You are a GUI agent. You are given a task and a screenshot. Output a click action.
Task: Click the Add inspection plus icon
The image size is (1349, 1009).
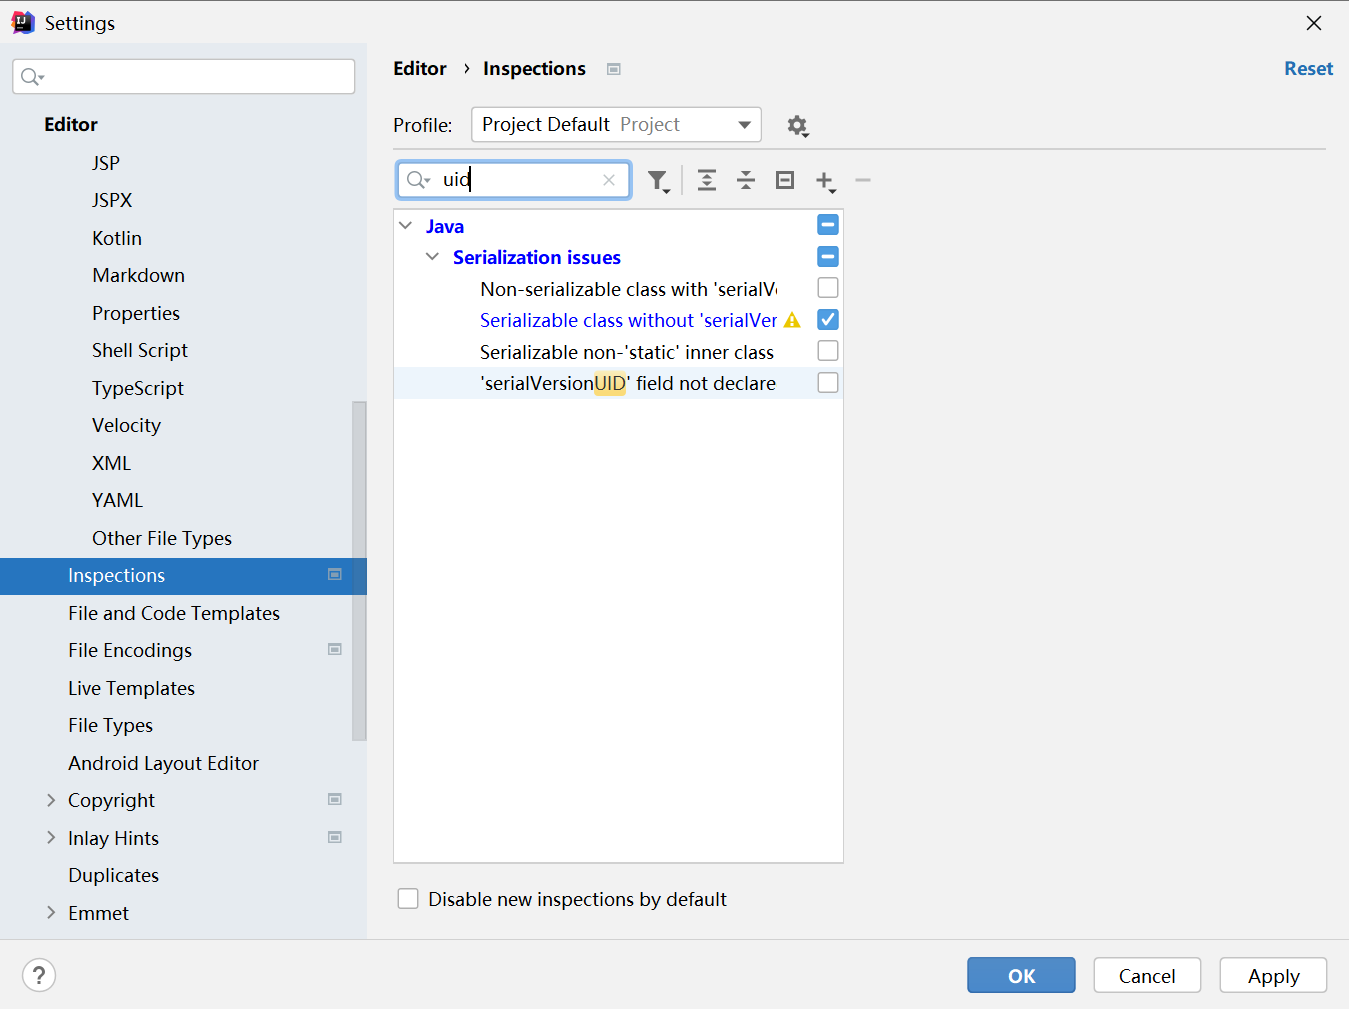tap(825, 180)
